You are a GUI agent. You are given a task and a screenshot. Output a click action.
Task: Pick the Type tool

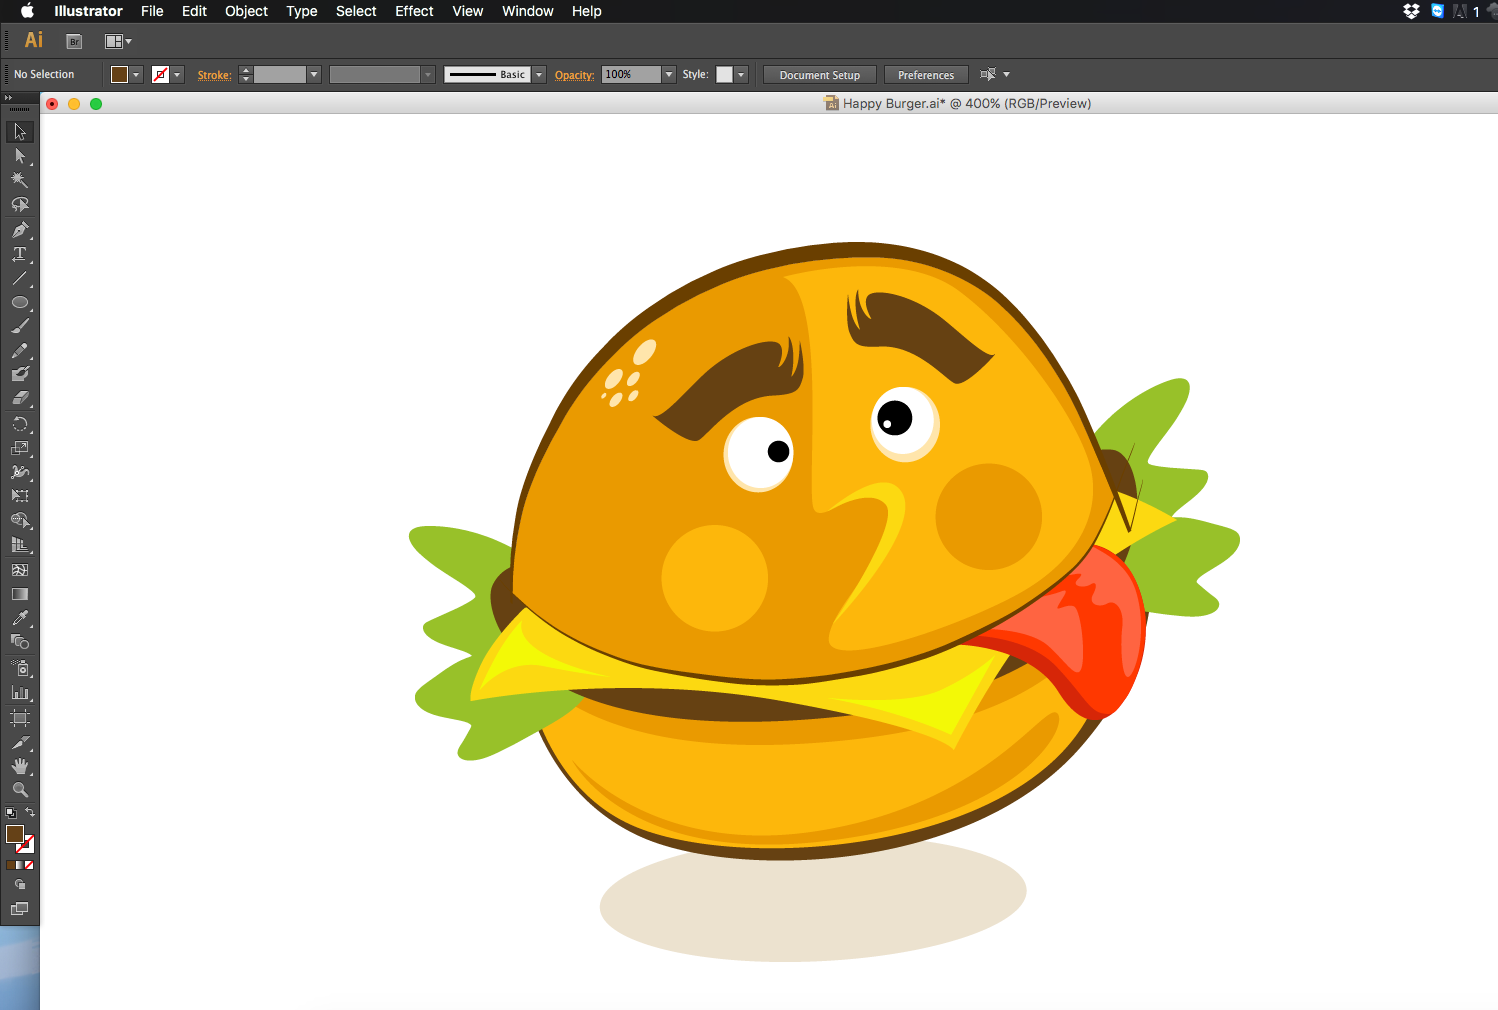[19, 254]
